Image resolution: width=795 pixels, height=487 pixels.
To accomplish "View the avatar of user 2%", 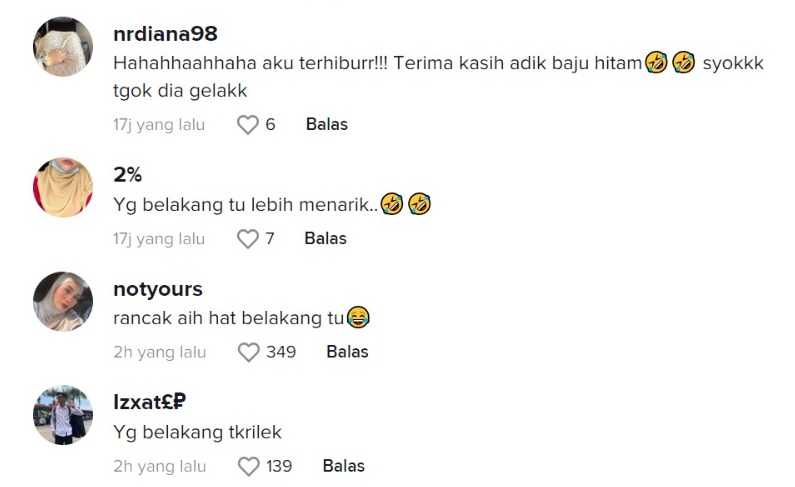I will [63, 187].
